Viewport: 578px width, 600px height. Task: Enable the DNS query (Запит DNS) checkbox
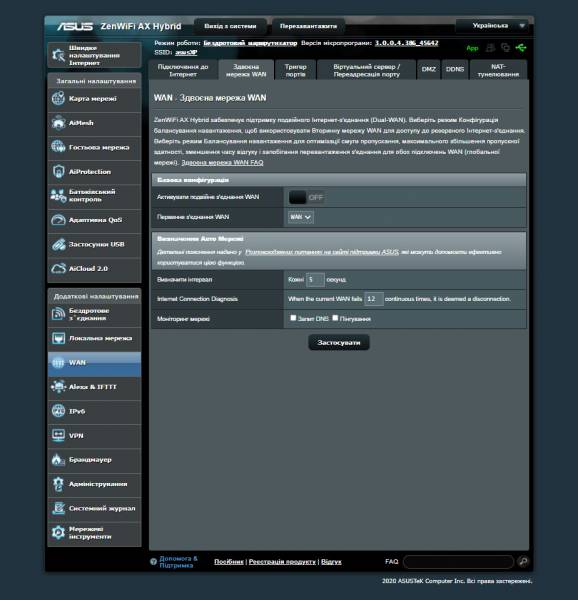(x=293, y=318)
